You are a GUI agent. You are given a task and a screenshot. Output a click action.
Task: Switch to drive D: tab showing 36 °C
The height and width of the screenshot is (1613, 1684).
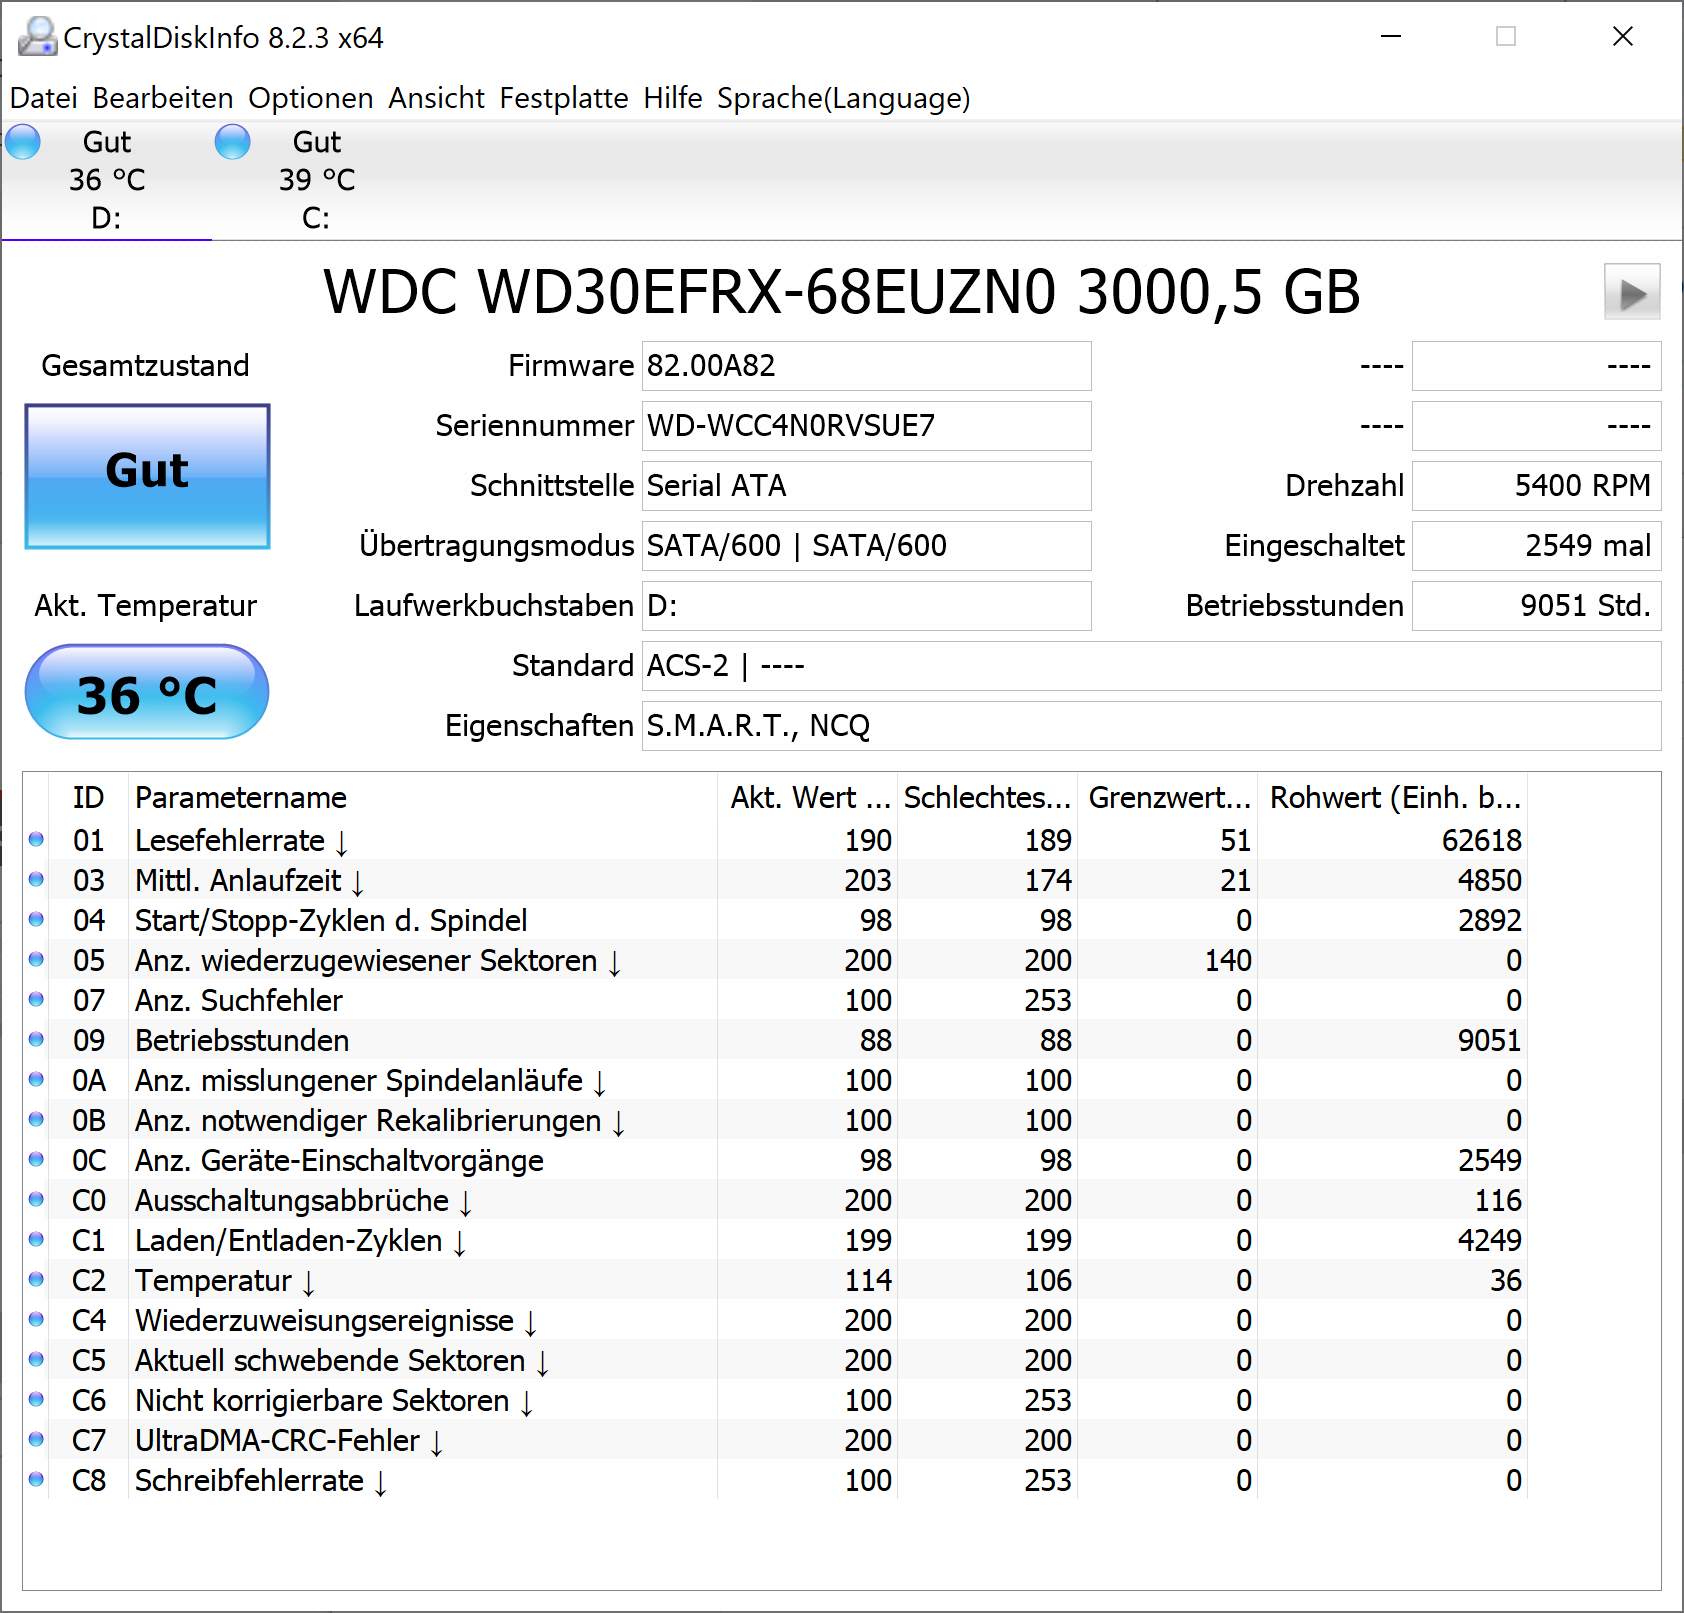[x=106, y=180]
